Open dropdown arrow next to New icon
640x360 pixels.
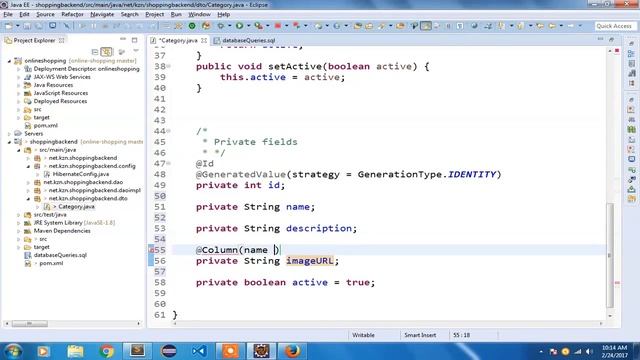point(18,26)
